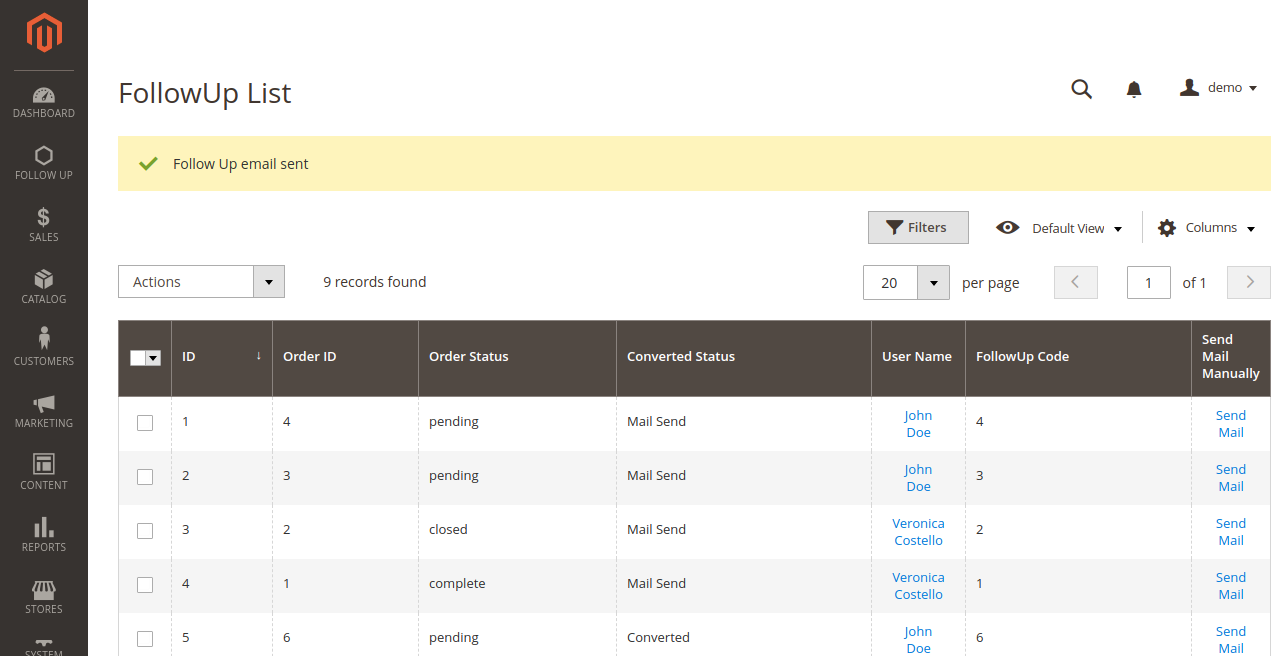Expand the Columns selector
Screen dimensions: 1280x656
[x=1205, y=227]
